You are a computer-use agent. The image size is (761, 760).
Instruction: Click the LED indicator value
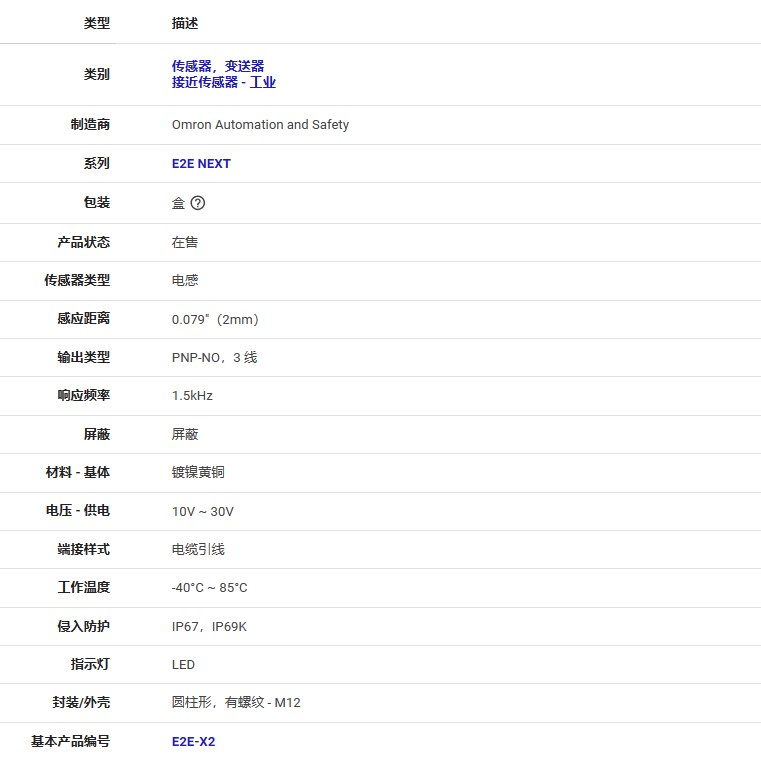[x=183, y=665]
